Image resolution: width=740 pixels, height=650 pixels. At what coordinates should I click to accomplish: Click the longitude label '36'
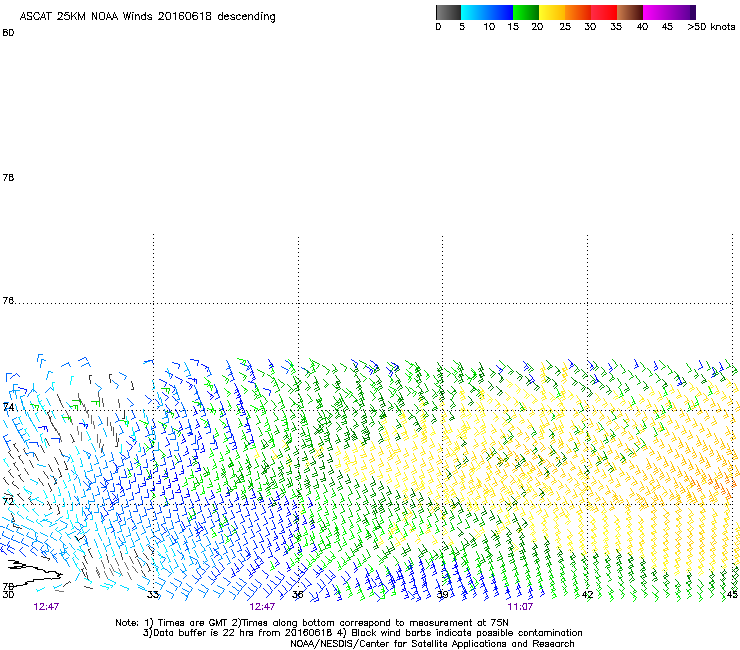[297, 595]
